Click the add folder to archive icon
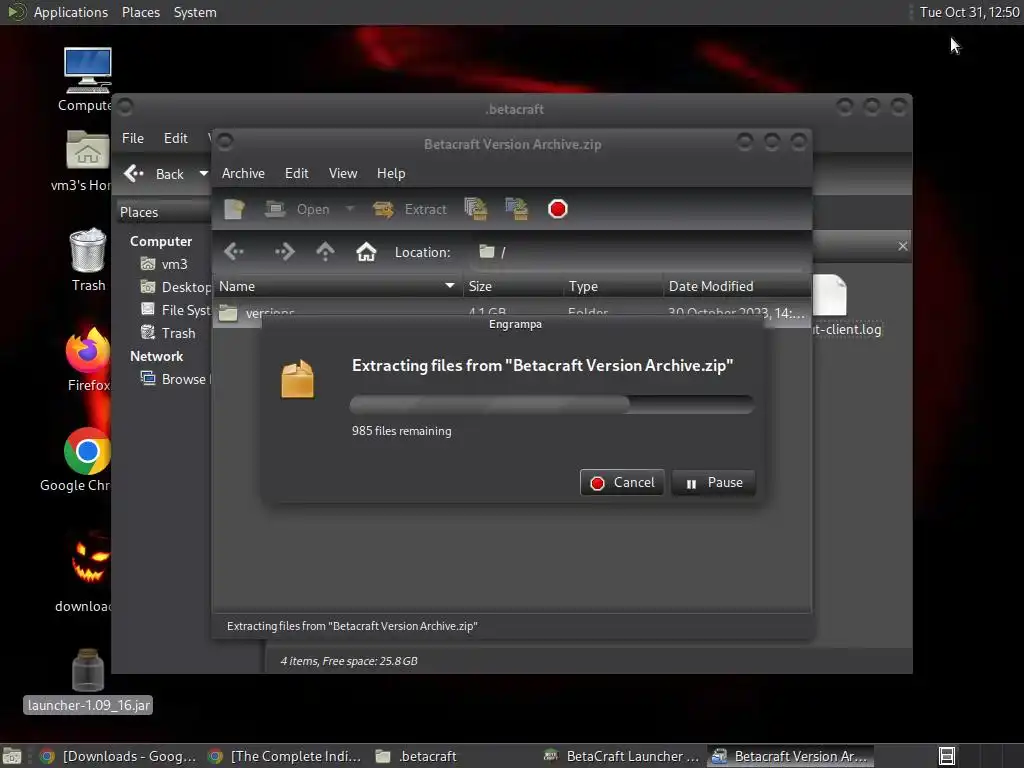The height and width of the screenshot is (768, 1024). [517, 209]
